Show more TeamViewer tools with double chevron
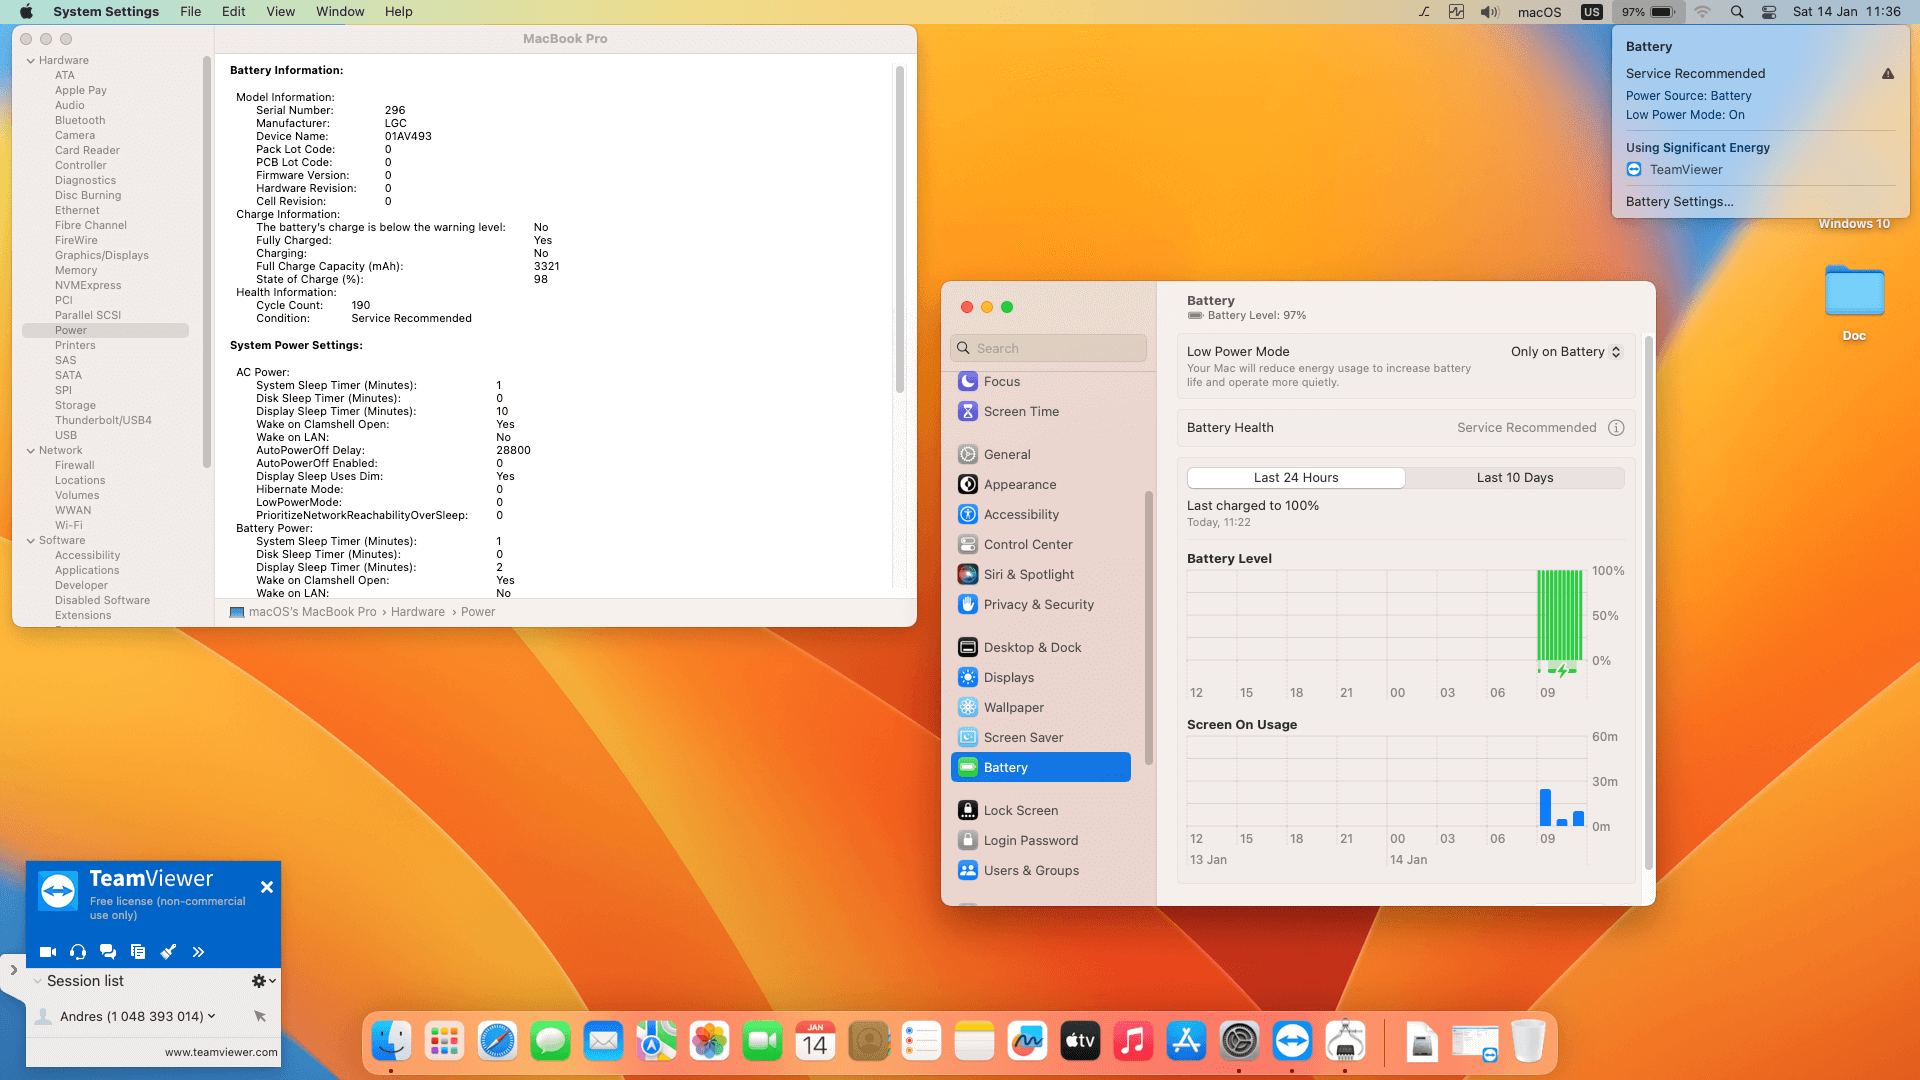 pyautogui.click(x=198, y=952)
